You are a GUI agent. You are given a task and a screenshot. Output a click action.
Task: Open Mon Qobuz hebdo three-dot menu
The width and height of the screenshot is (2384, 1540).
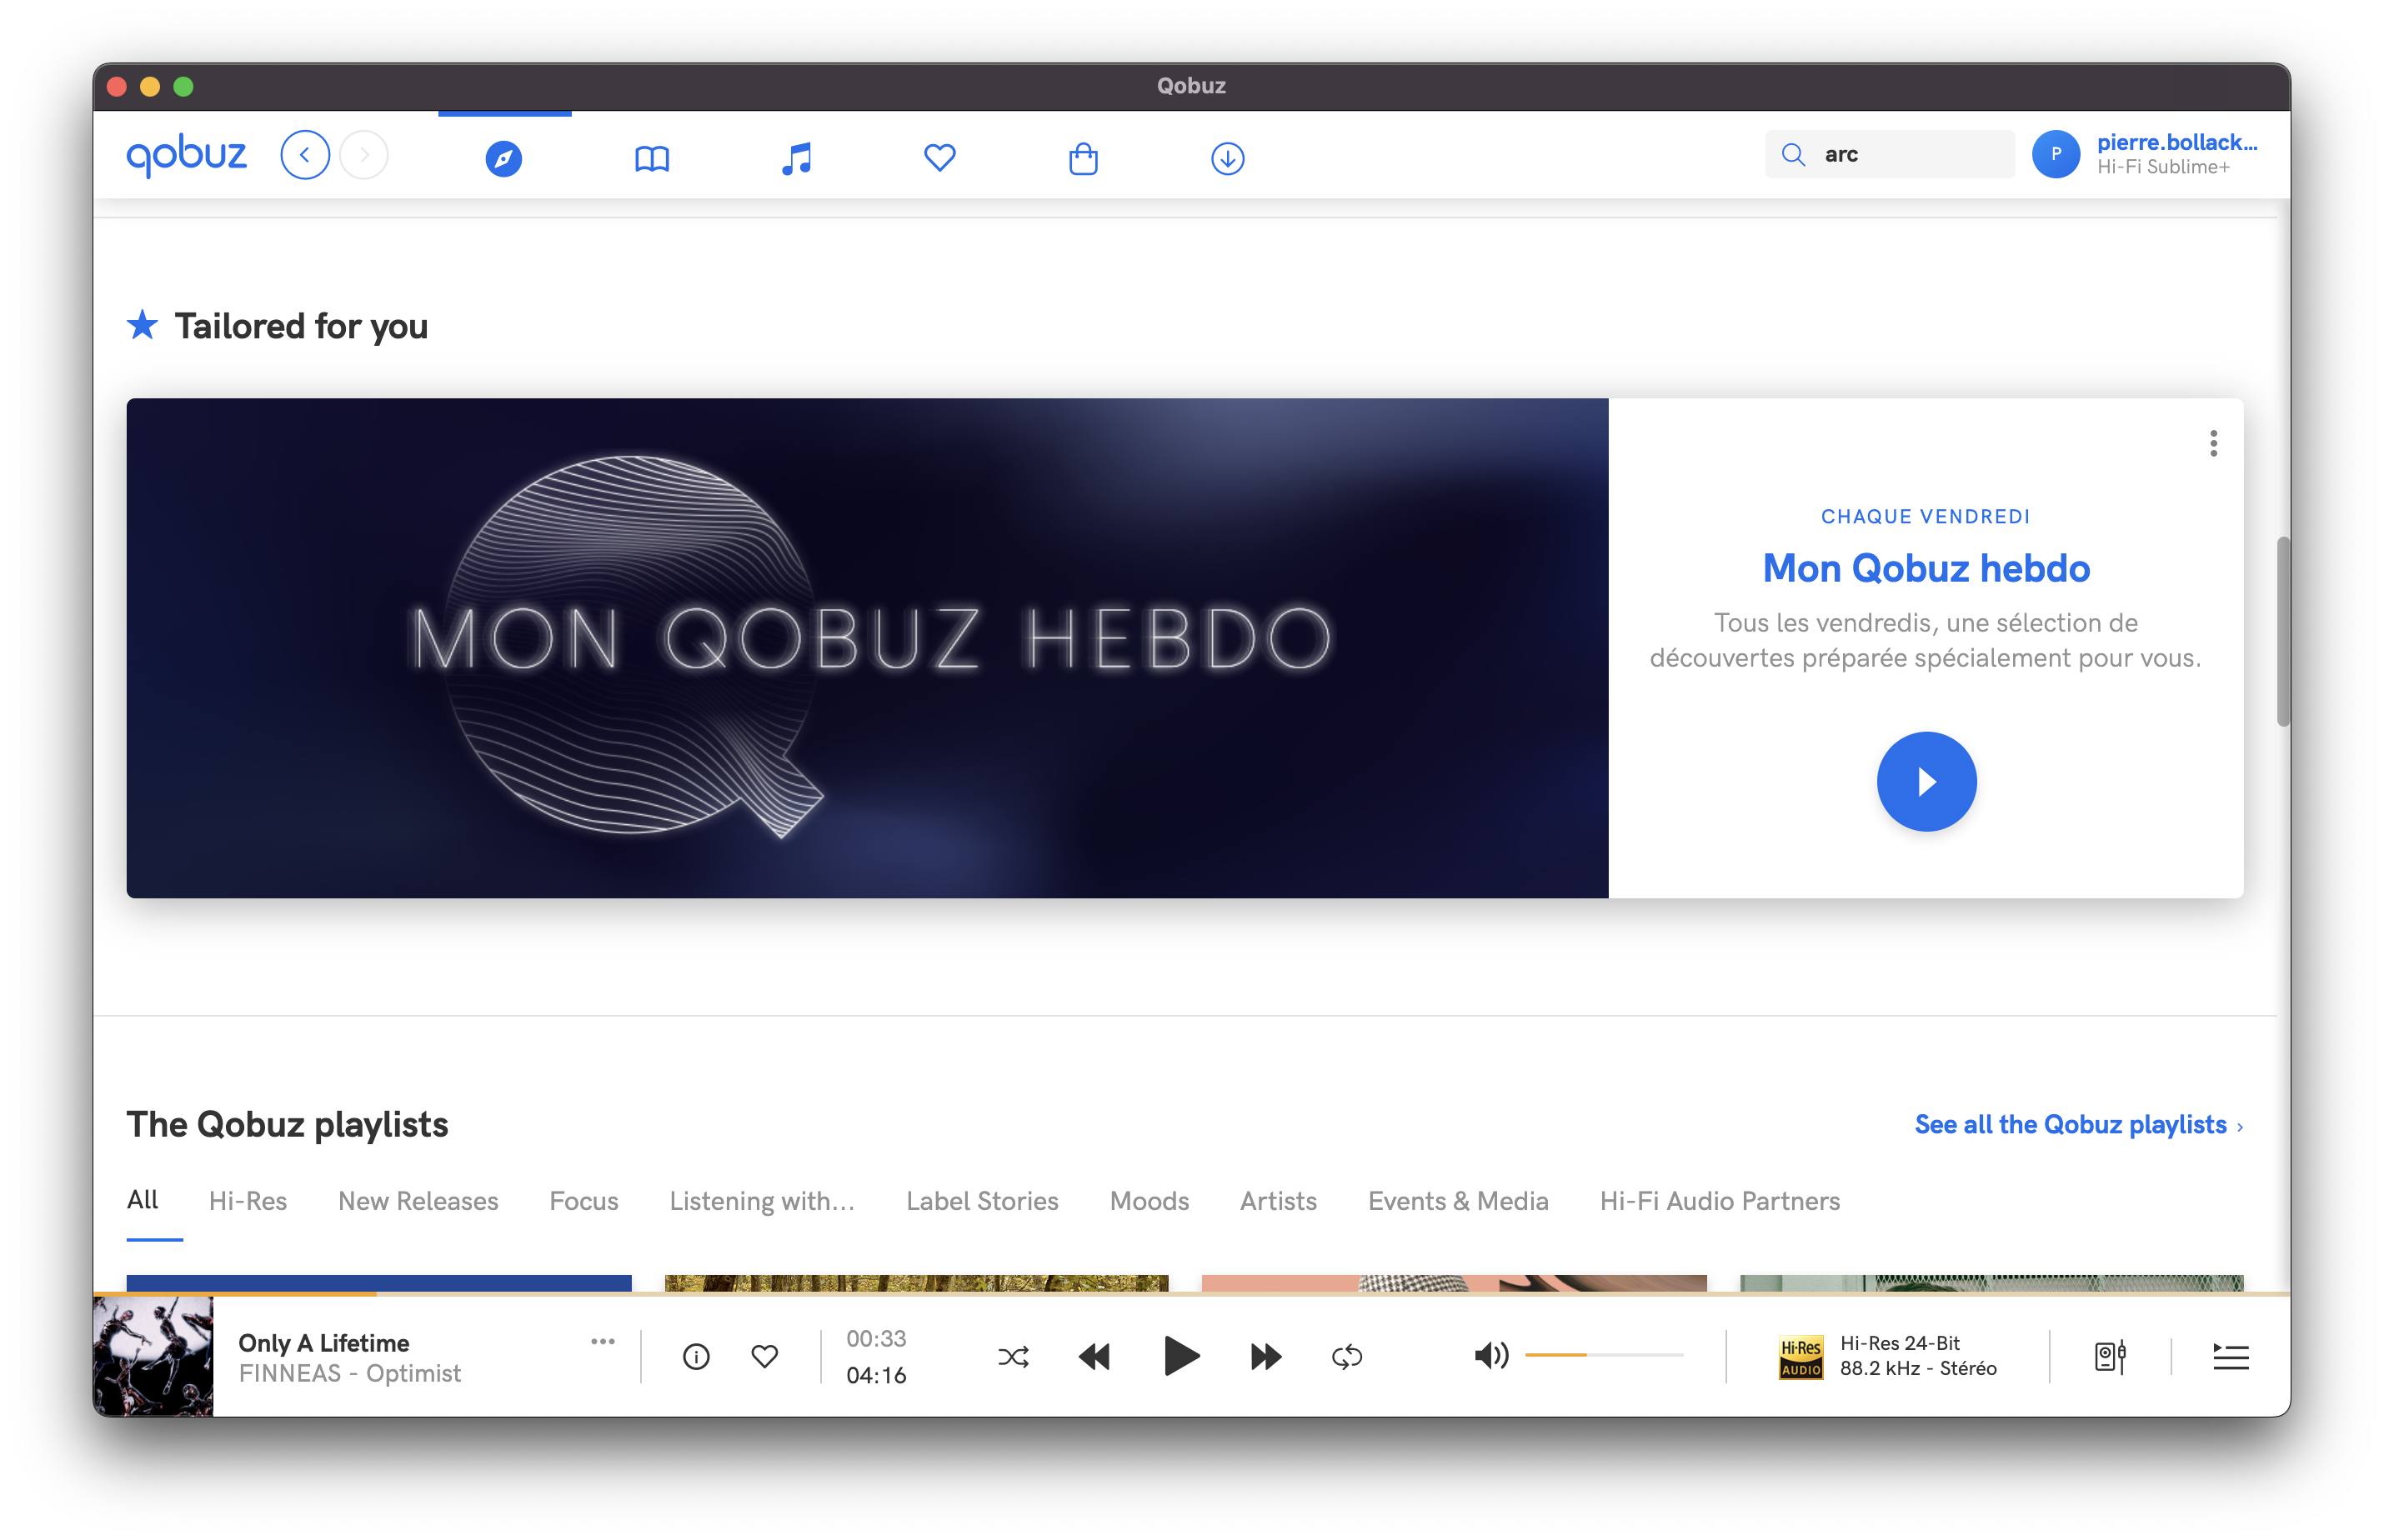[2213, 443]
